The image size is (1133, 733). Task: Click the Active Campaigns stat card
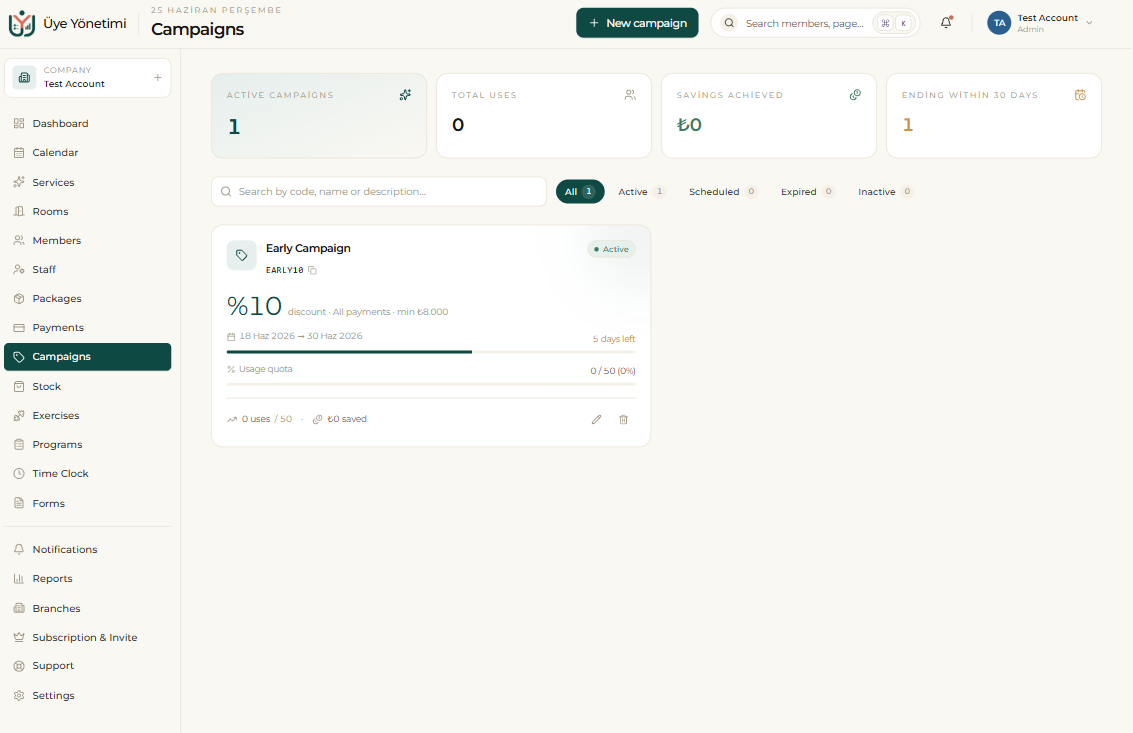(x=319, y=116)
